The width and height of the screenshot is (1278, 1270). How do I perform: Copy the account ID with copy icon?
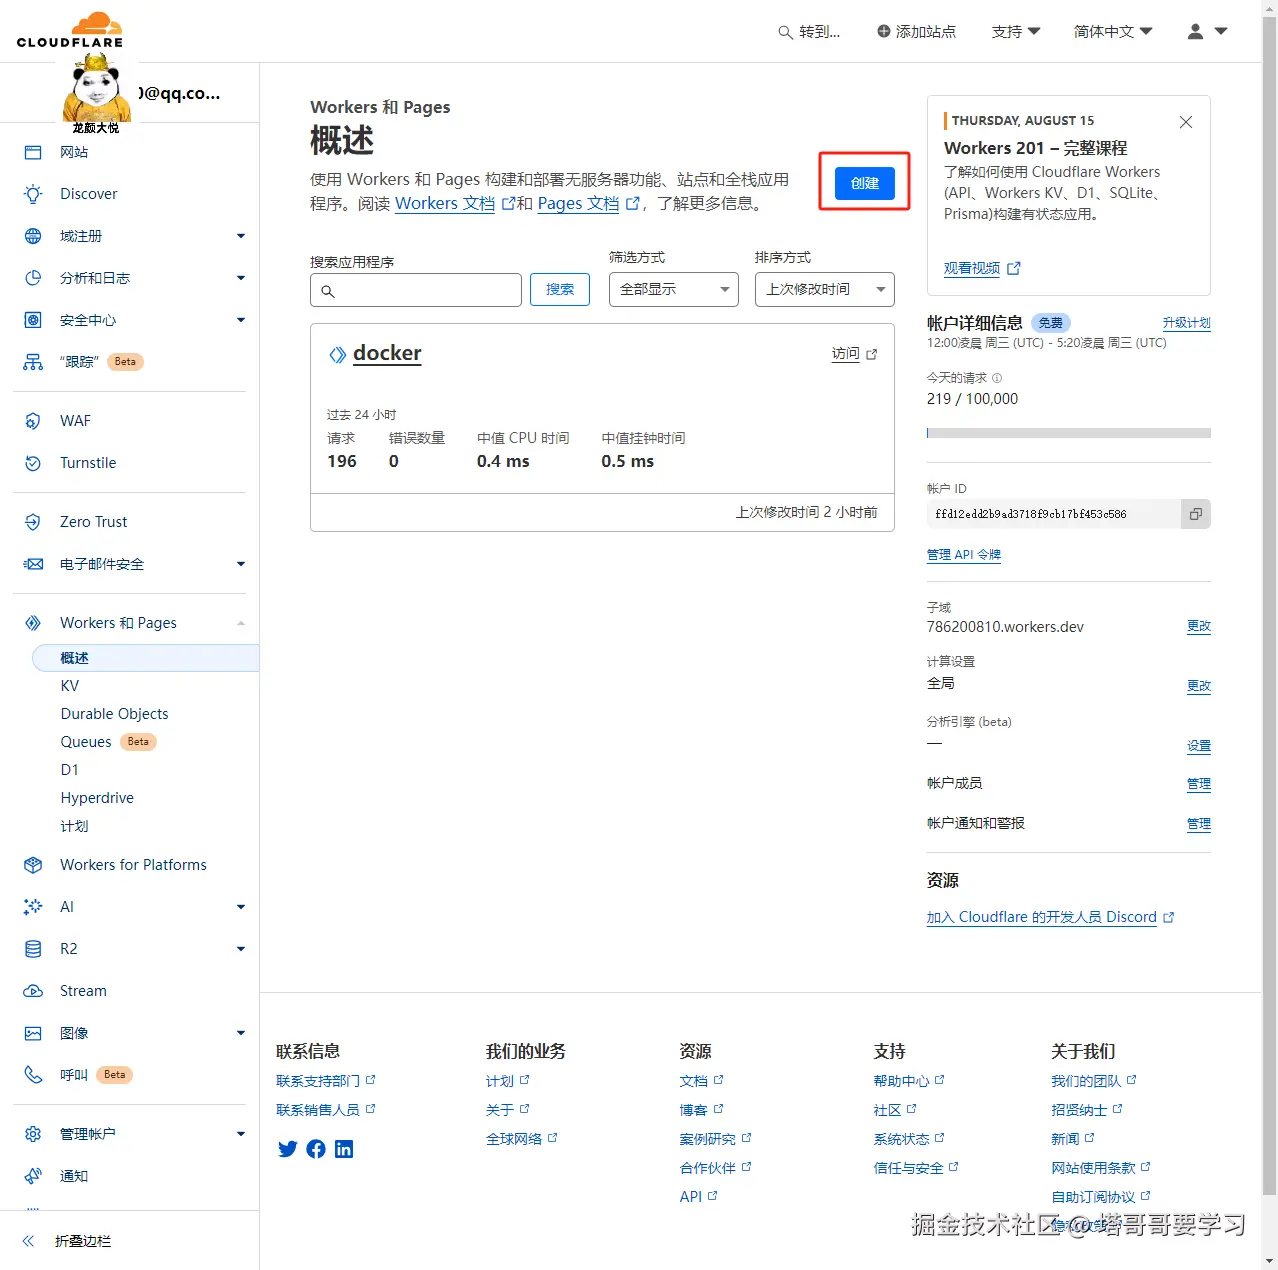pos(1195,514)
